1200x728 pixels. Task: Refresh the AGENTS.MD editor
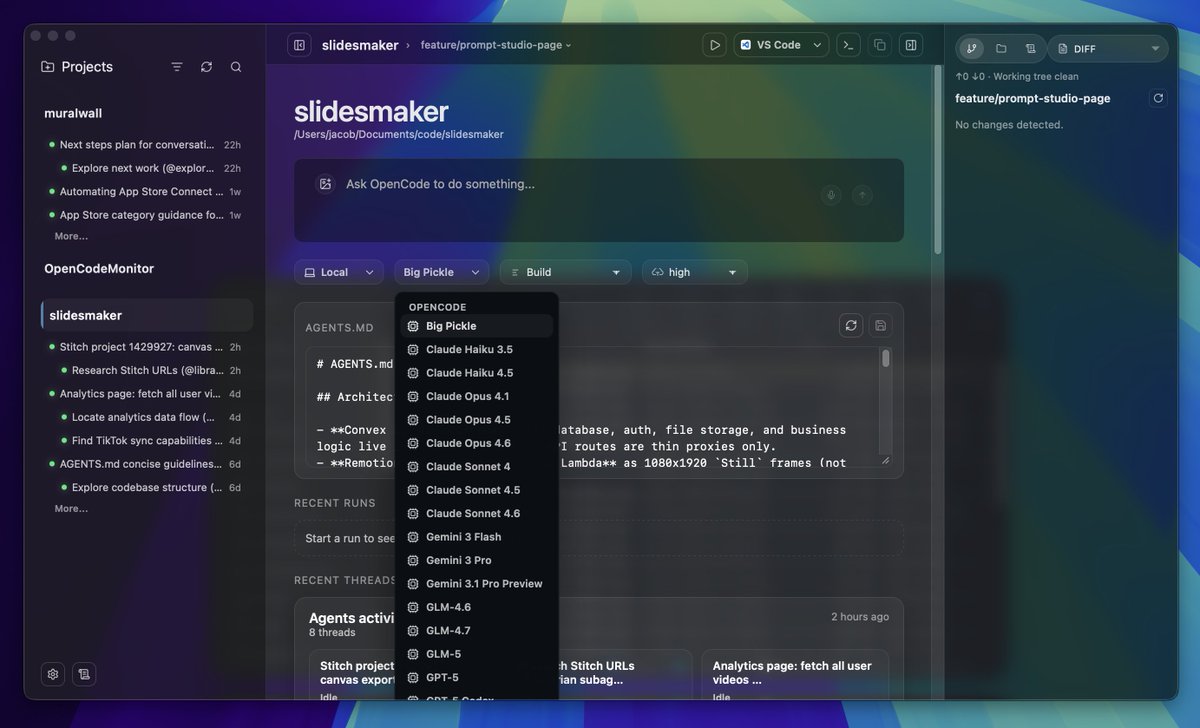851,325
